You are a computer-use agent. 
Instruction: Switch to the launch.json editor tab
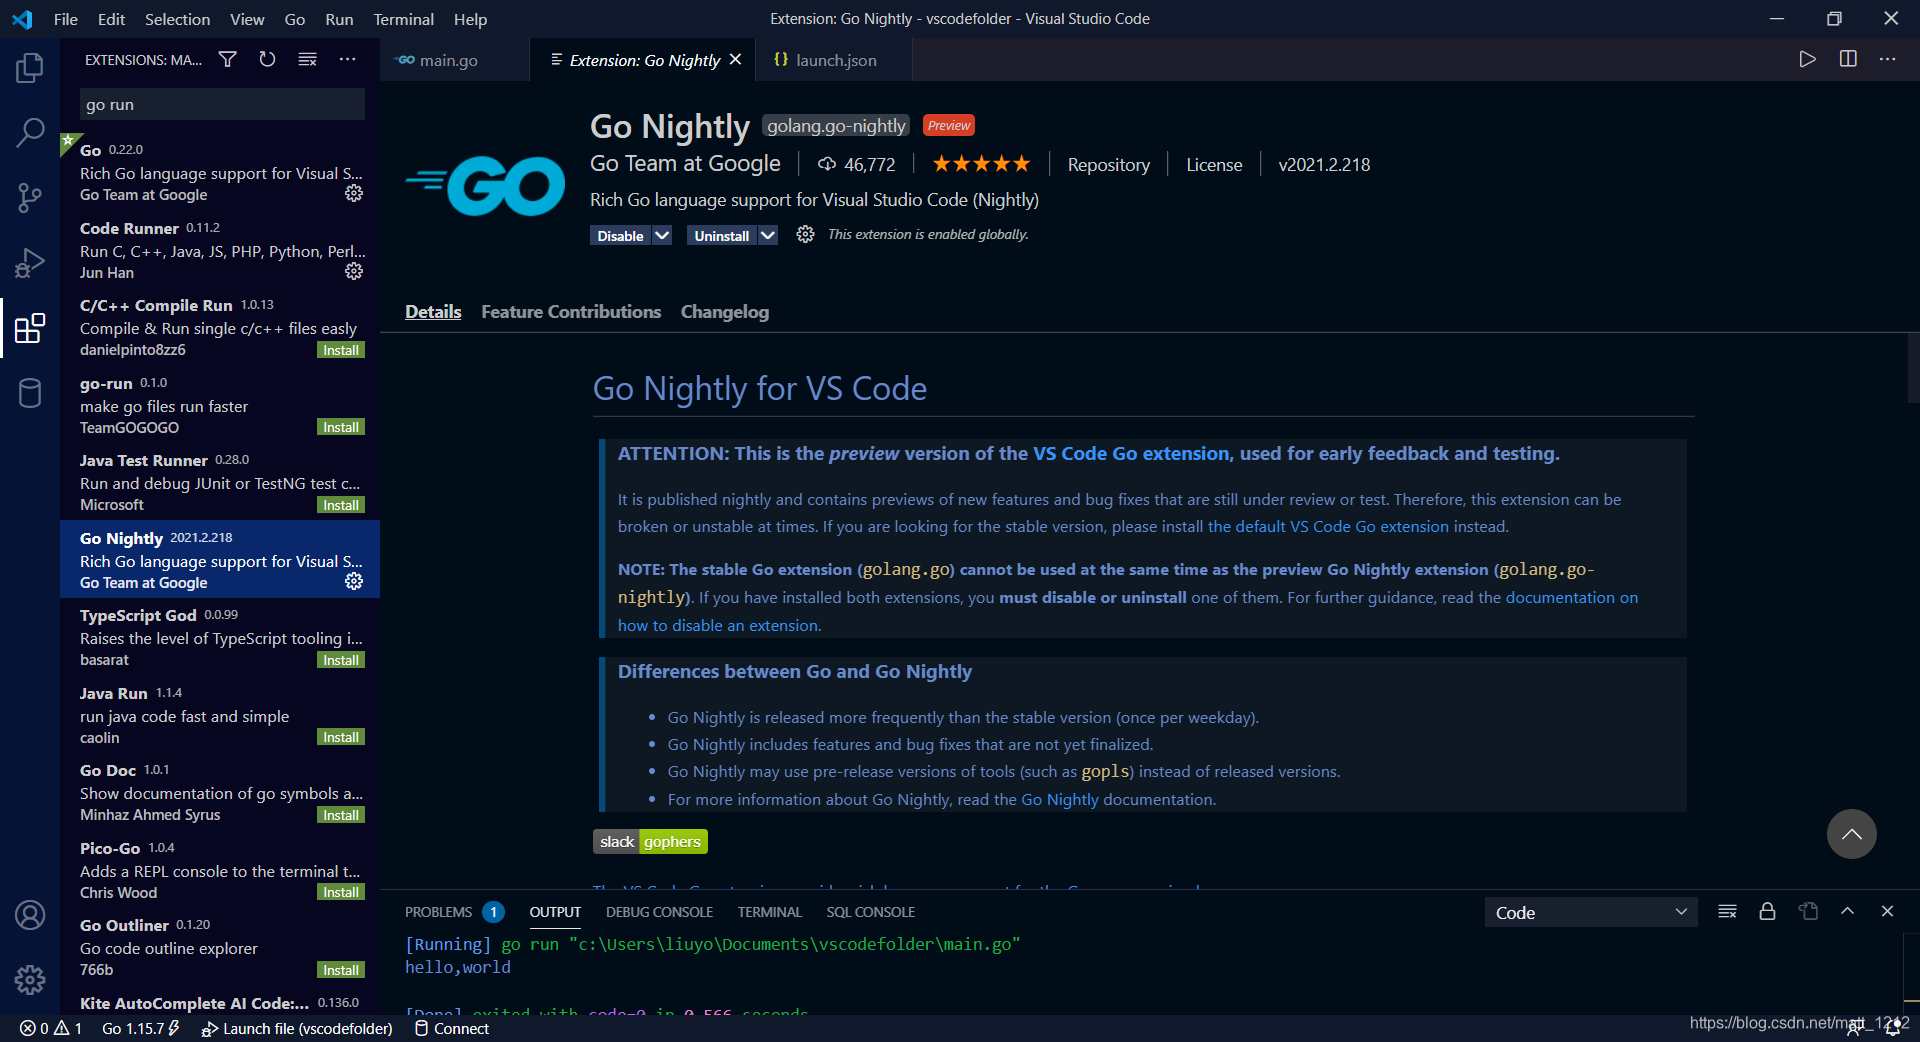(x=834, y=60)
